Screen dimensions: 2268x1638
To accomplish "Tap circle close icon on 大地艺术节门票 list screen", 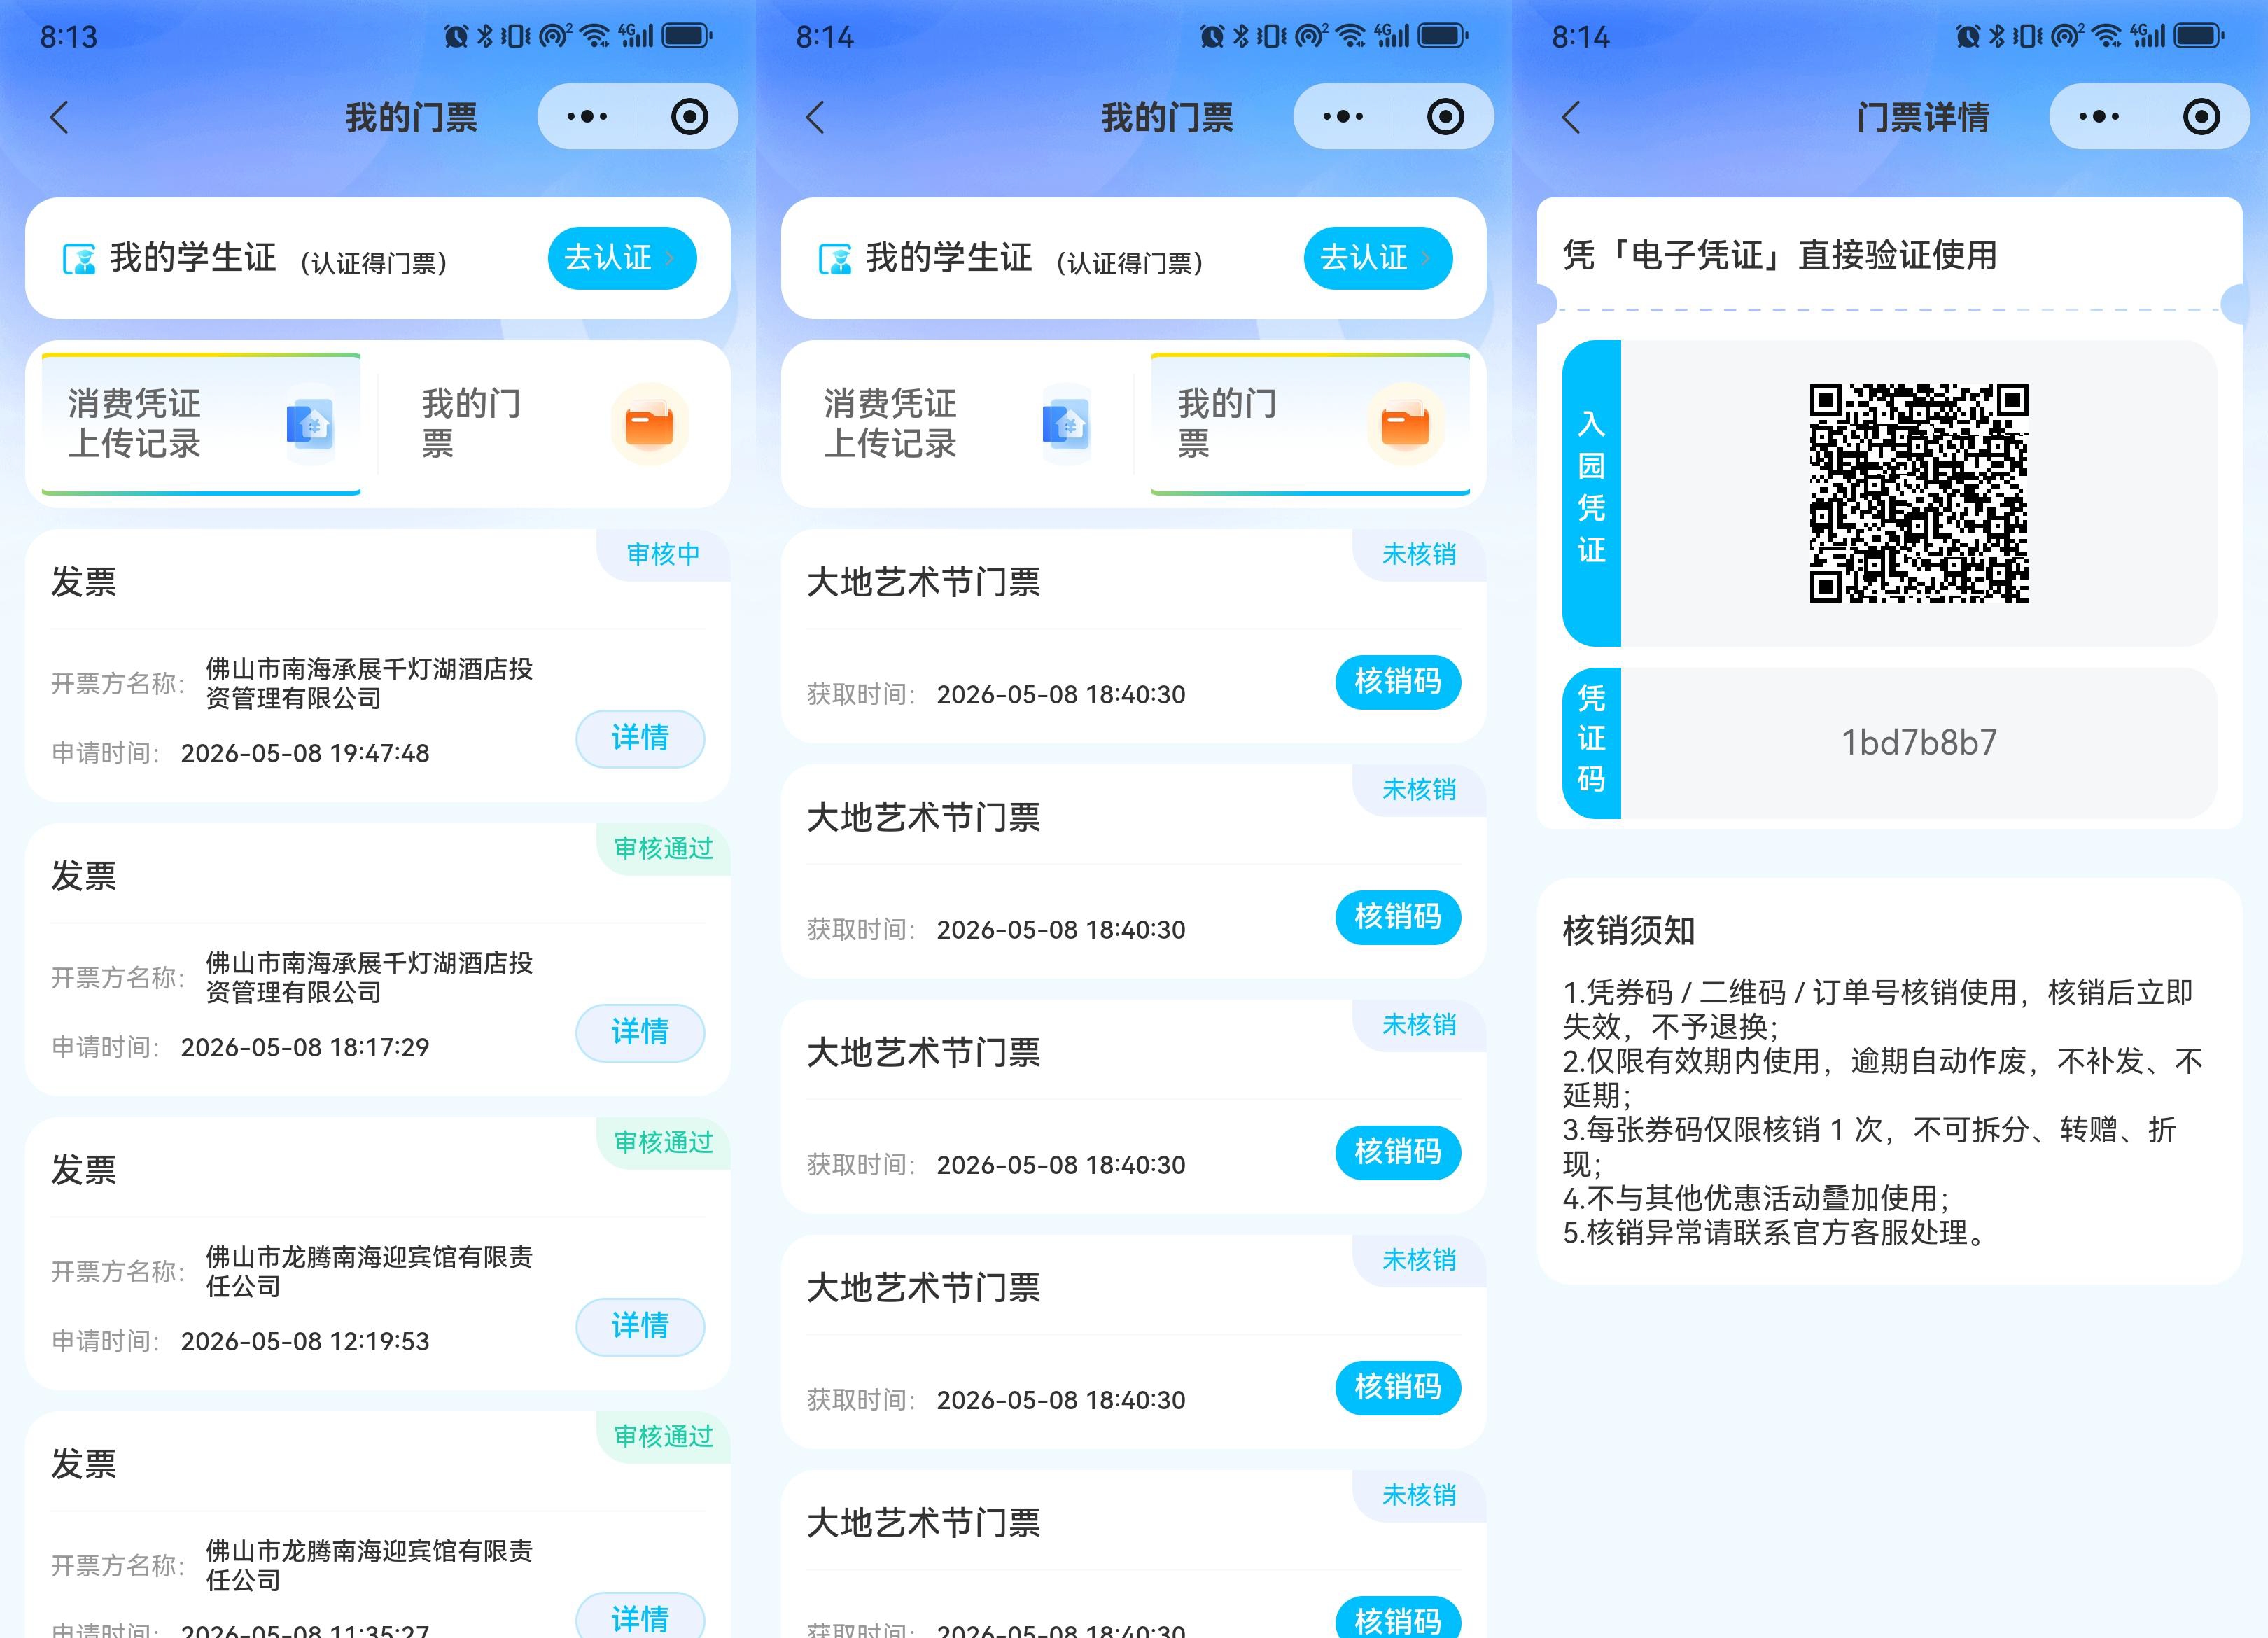I will pos(1445,117).
